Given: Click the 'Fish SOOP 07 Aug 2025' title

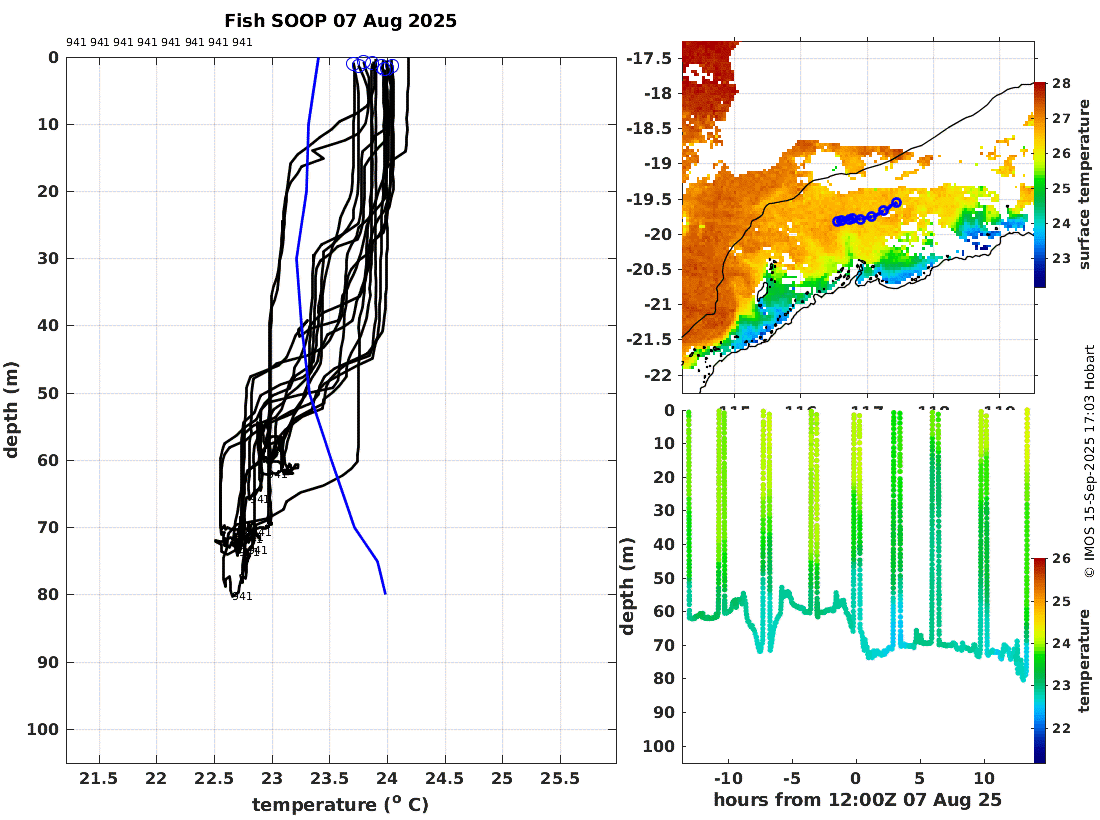Looking at the screenshot, I should point(340,20).
